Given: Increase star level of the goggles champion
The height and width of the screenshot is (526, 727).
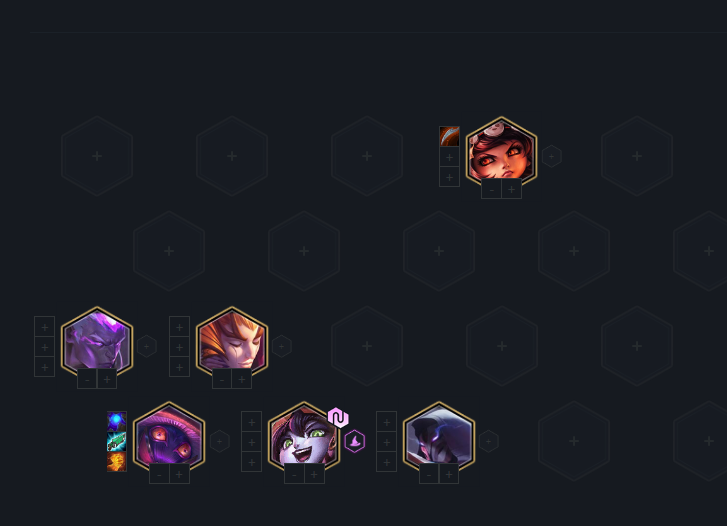Looking at the screenshot, I should coord(511,189).
